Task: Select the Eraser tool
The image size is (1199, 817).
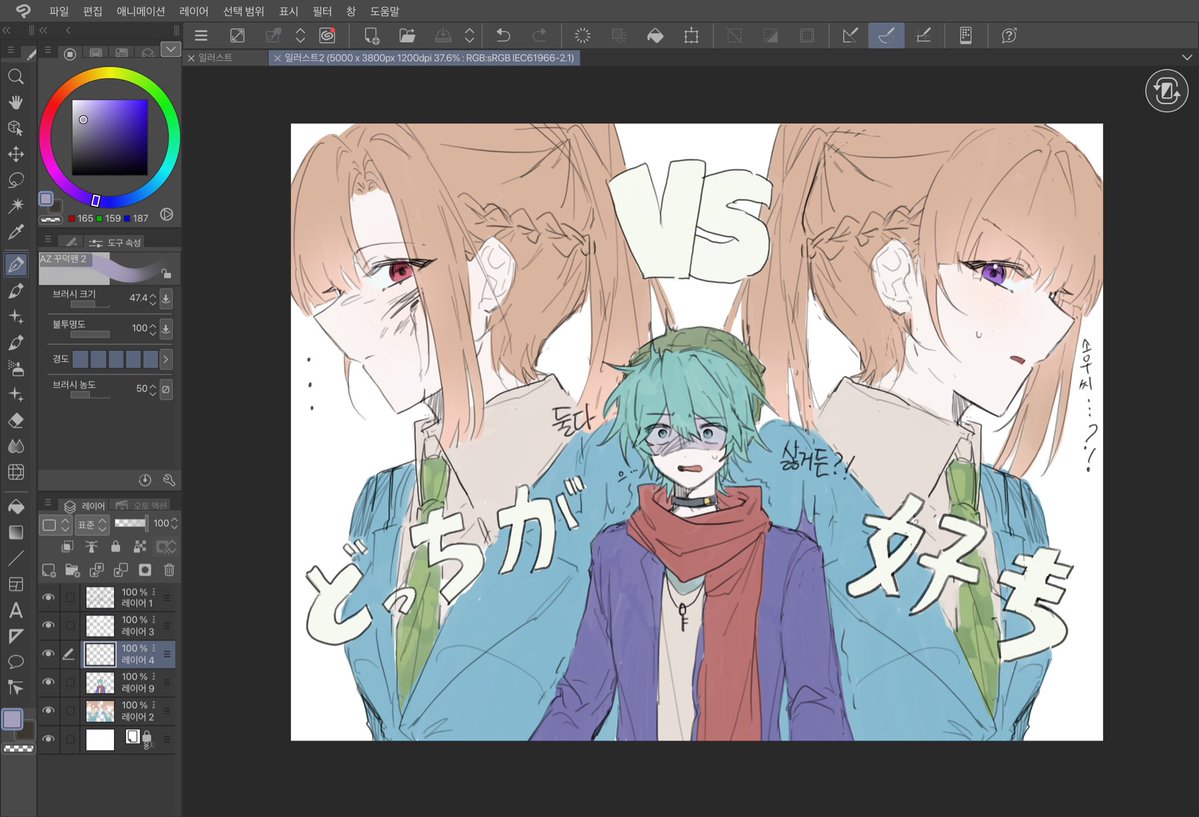Action: click(x=15, y=420)
